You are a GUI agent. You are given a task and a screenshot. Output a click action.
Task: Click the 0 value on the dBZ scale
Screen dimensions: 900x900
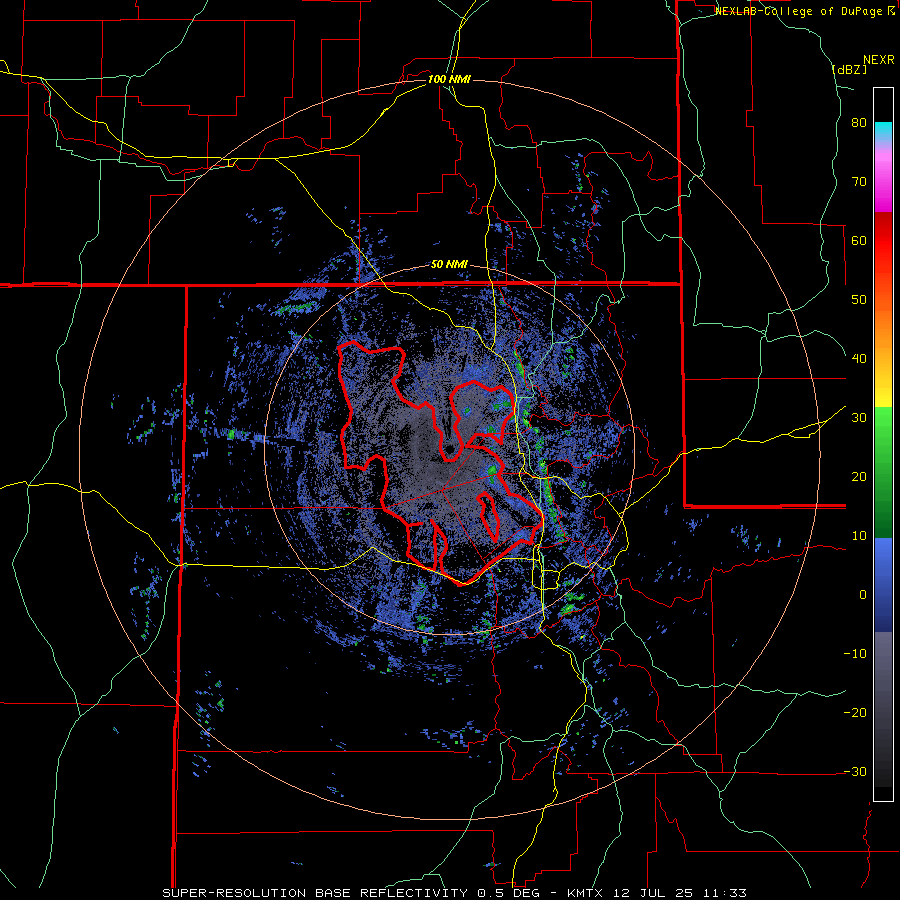(863, 595)
